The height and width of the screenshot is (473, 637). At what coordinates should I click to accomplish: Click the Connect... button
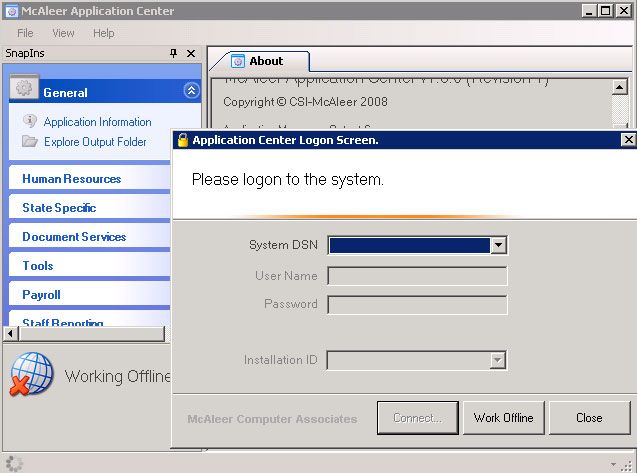tap(418, 418)
